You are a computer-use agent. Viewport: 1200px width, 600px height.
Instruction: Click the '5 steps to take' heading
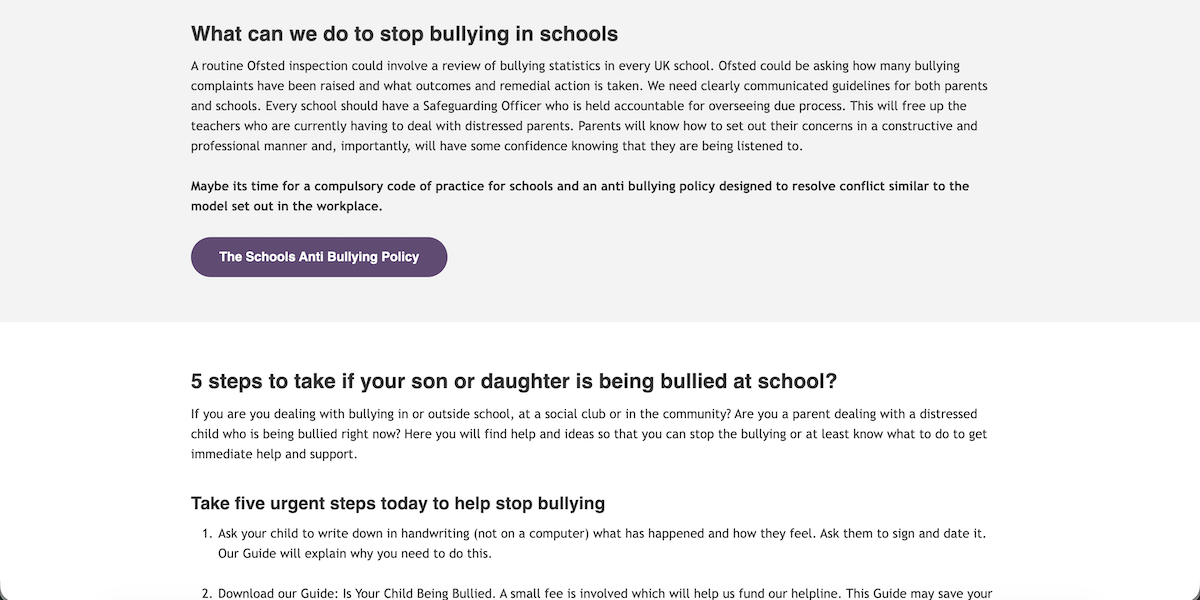(x=514, y=381)
